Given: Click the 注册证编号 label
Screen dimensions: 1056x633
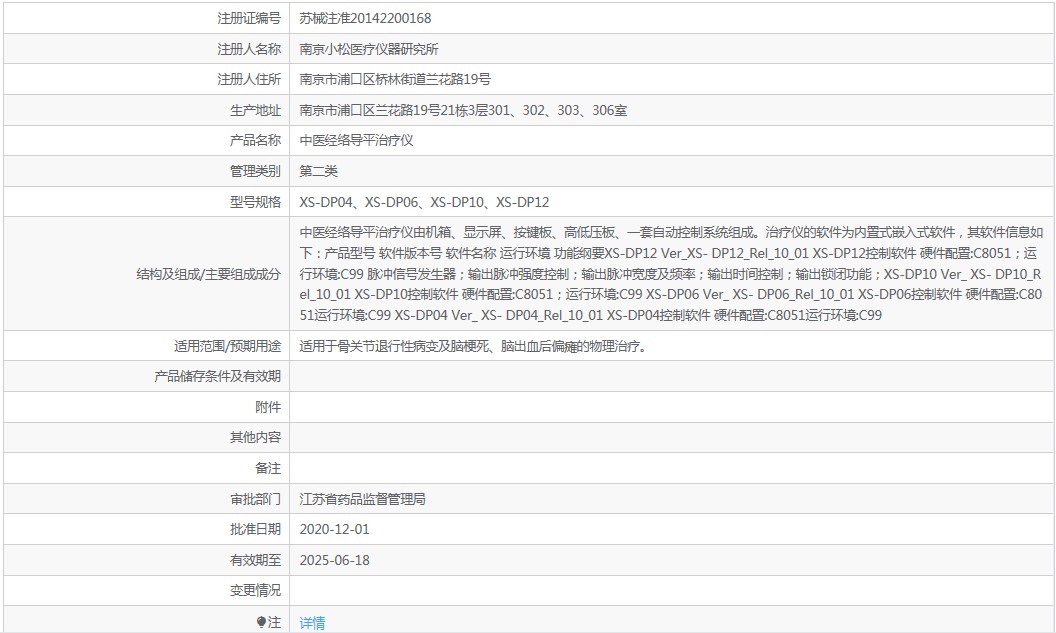Looking at the screenshot, I should tap(249, 18).
